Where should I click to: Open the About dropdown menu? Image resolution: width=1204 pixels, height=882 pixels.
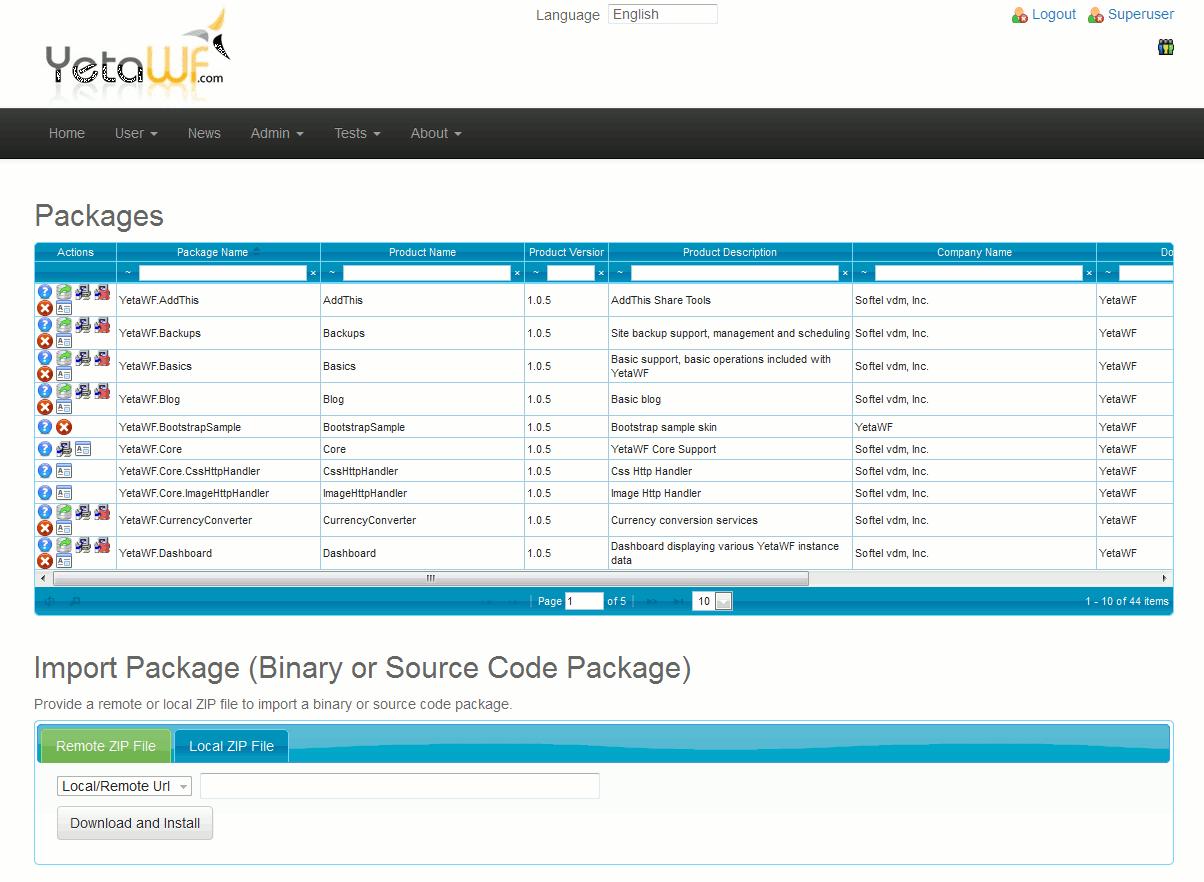tap(436, 133)
